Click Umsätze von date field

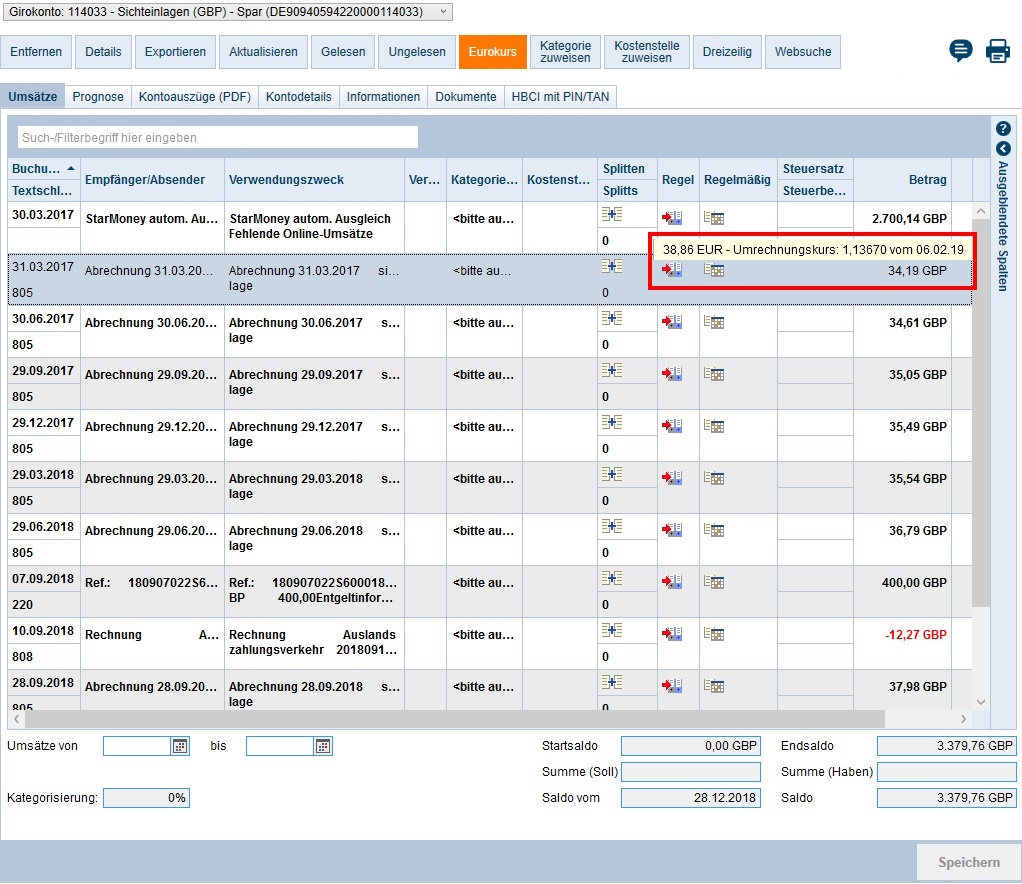point(138,746)
